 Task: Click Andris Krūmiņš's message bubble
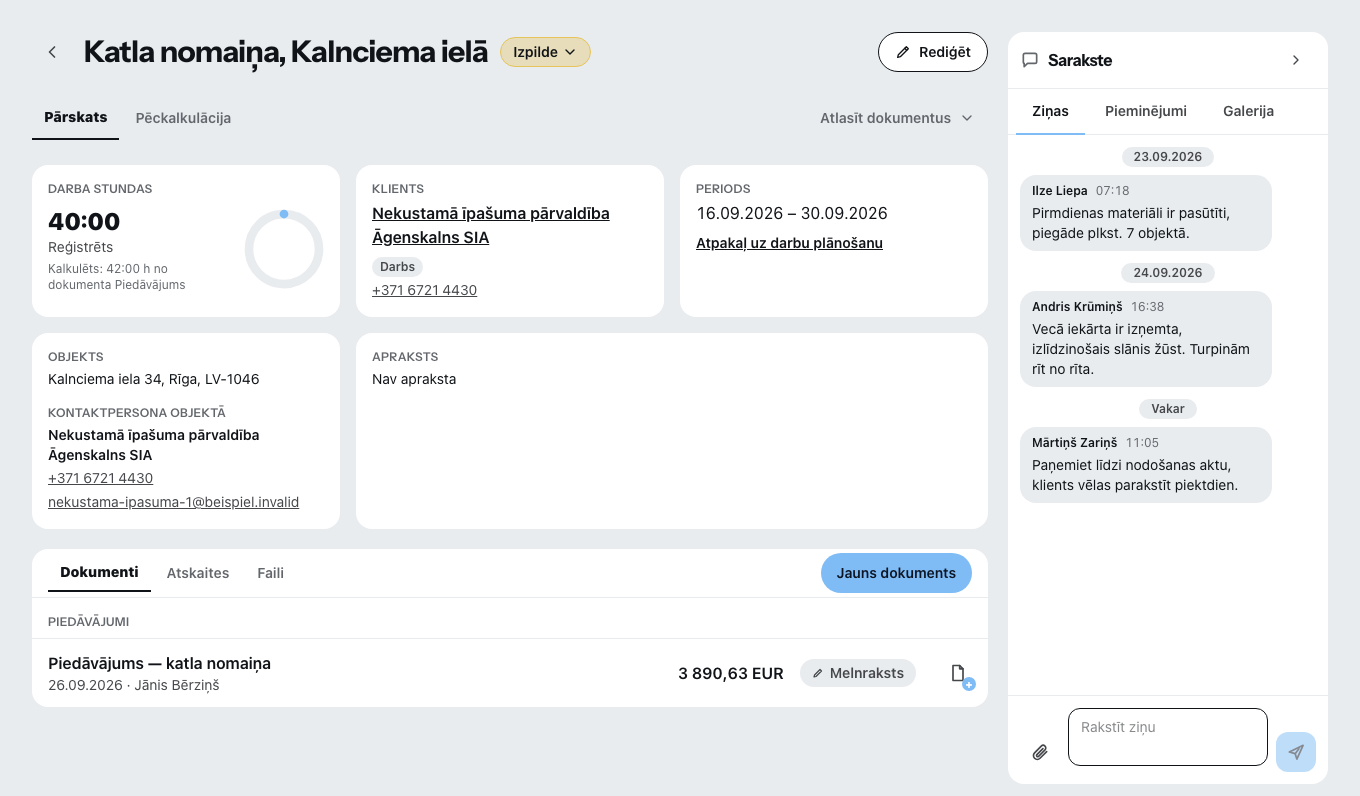point(1146,339)
